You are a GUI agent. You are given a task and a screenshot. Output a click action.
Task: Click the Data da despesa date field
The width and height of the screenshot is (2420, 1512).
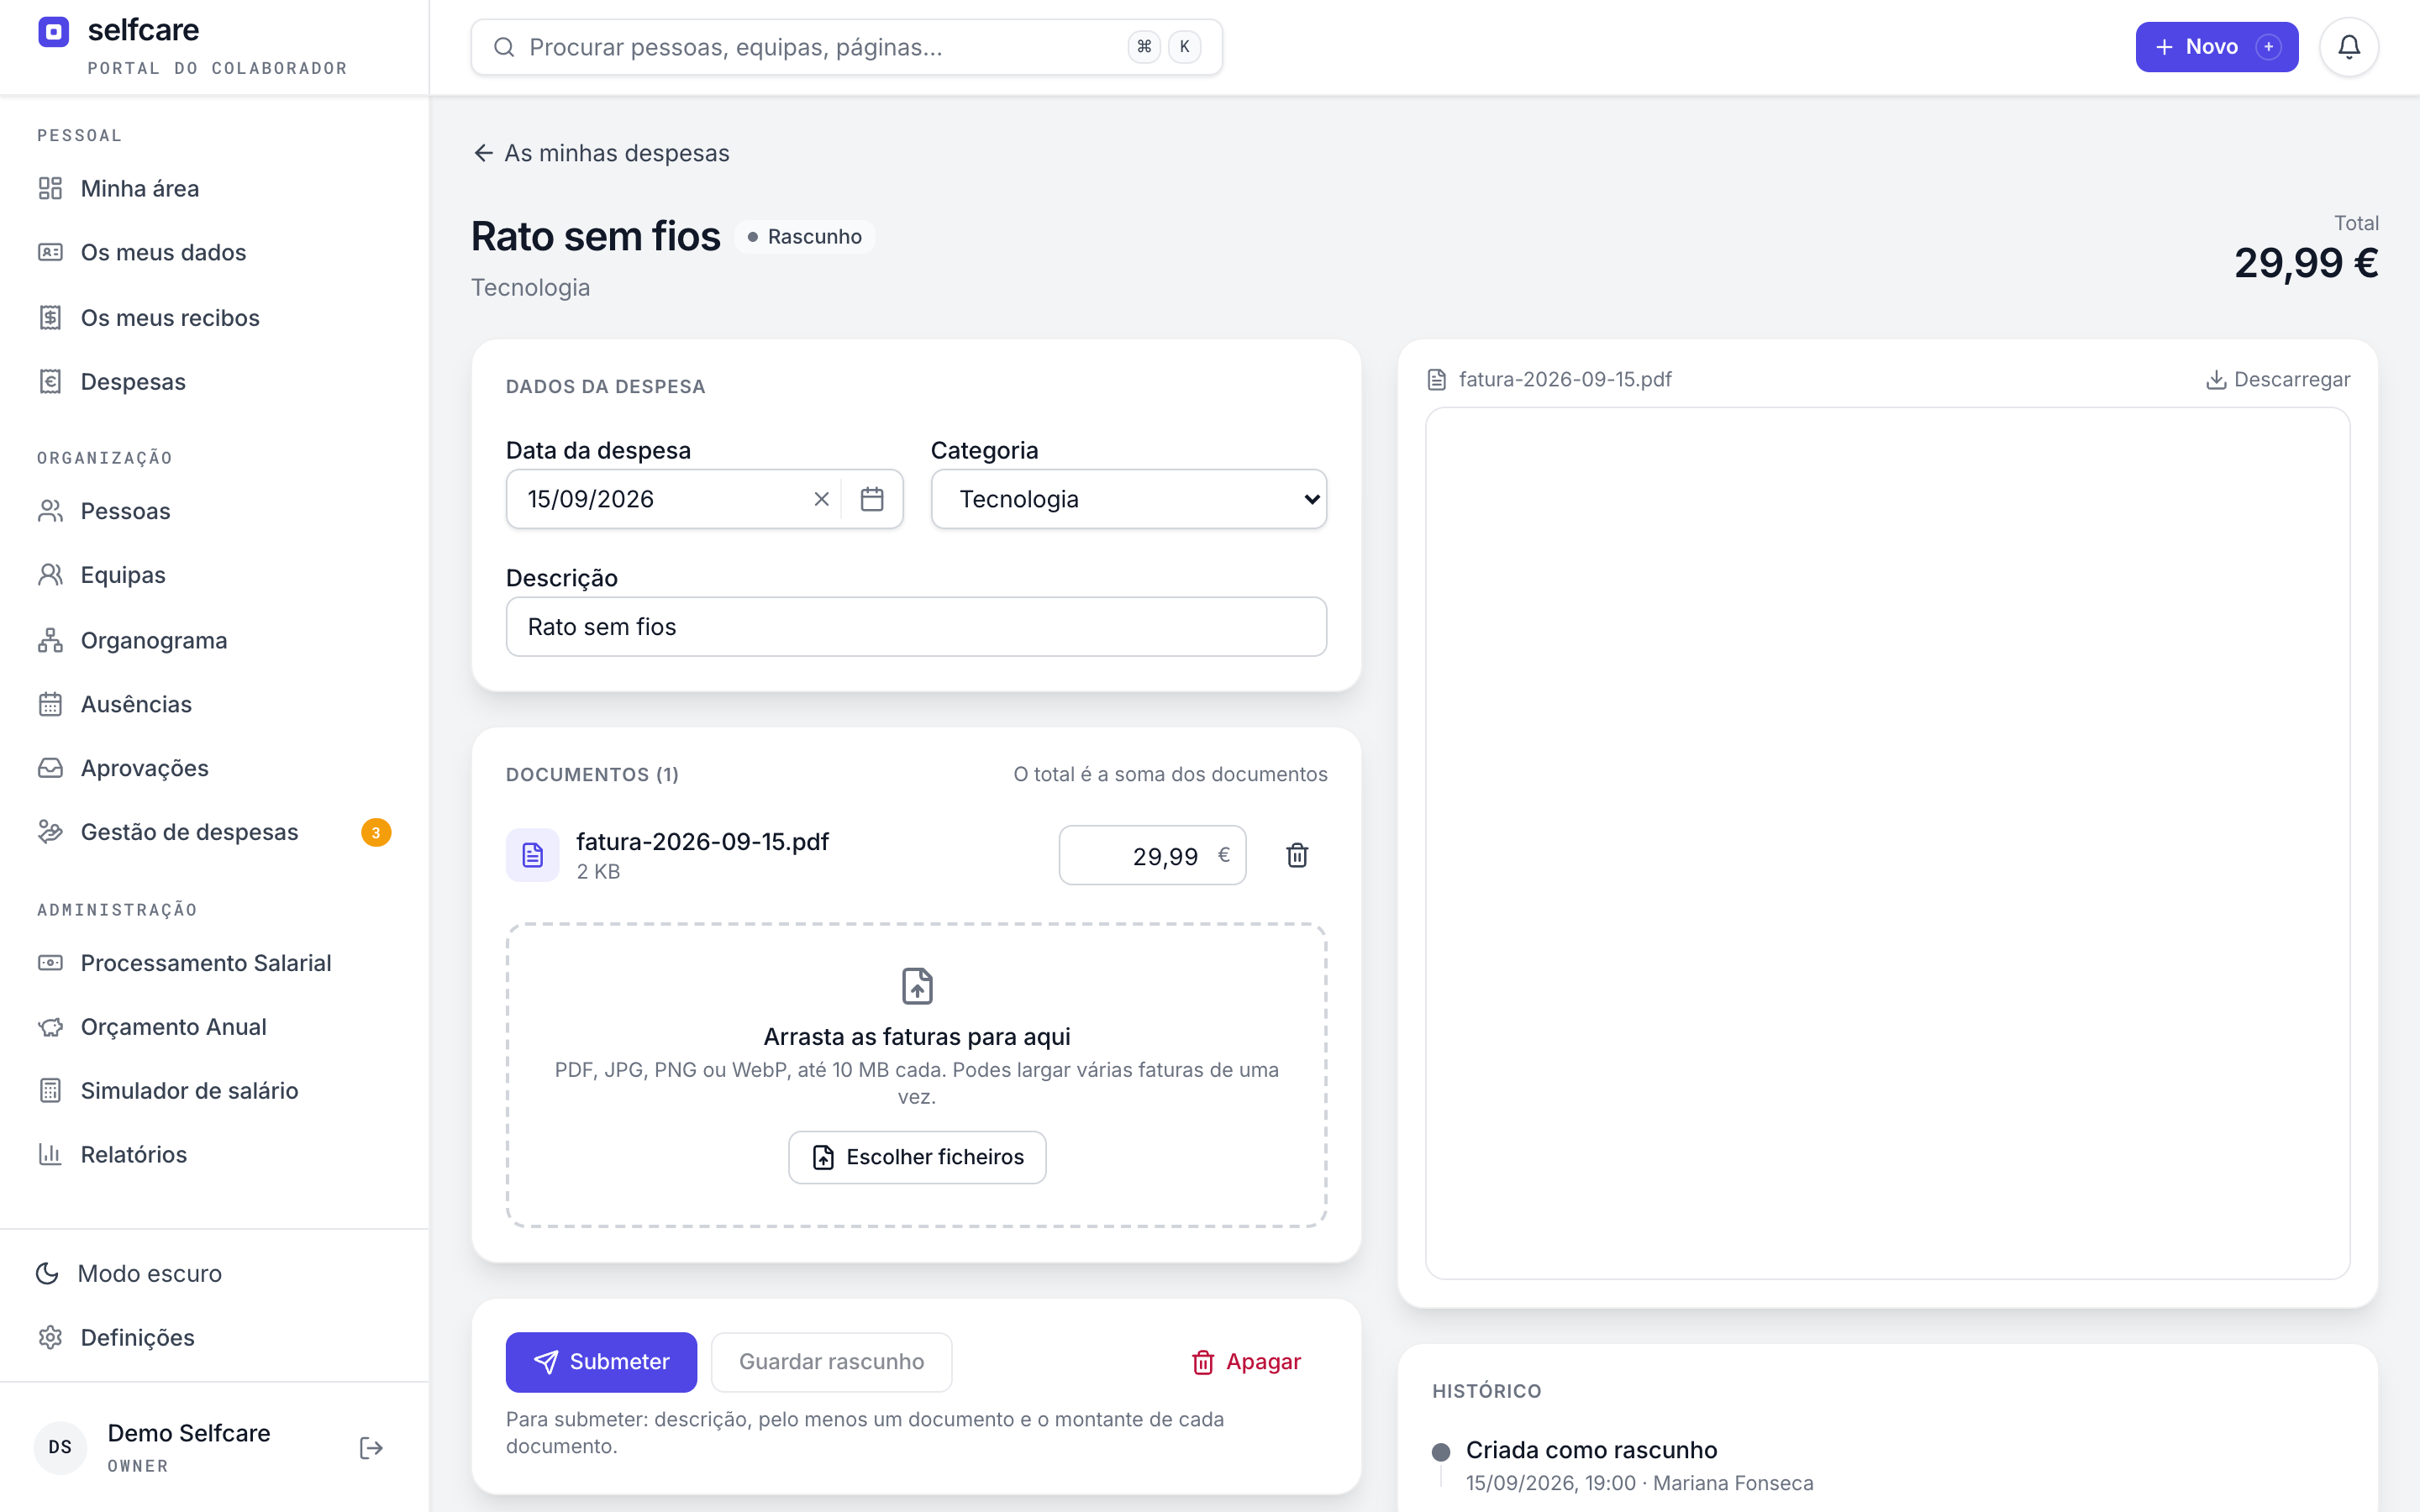coord(704,499)
